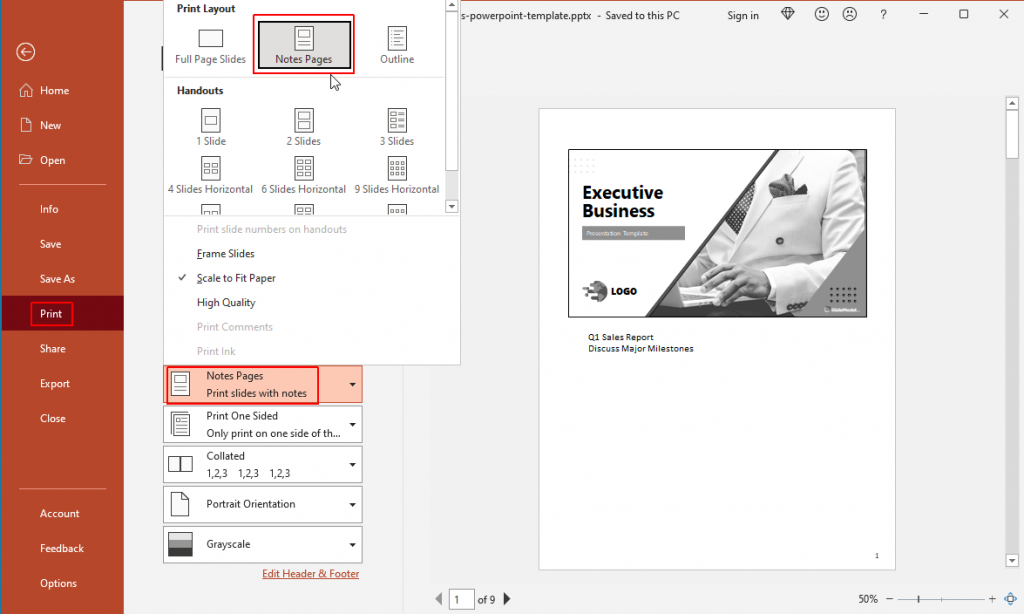Select 4 Slides Horizontal handout
This screenshot has height=614, width=1024.
click(210, 176)
